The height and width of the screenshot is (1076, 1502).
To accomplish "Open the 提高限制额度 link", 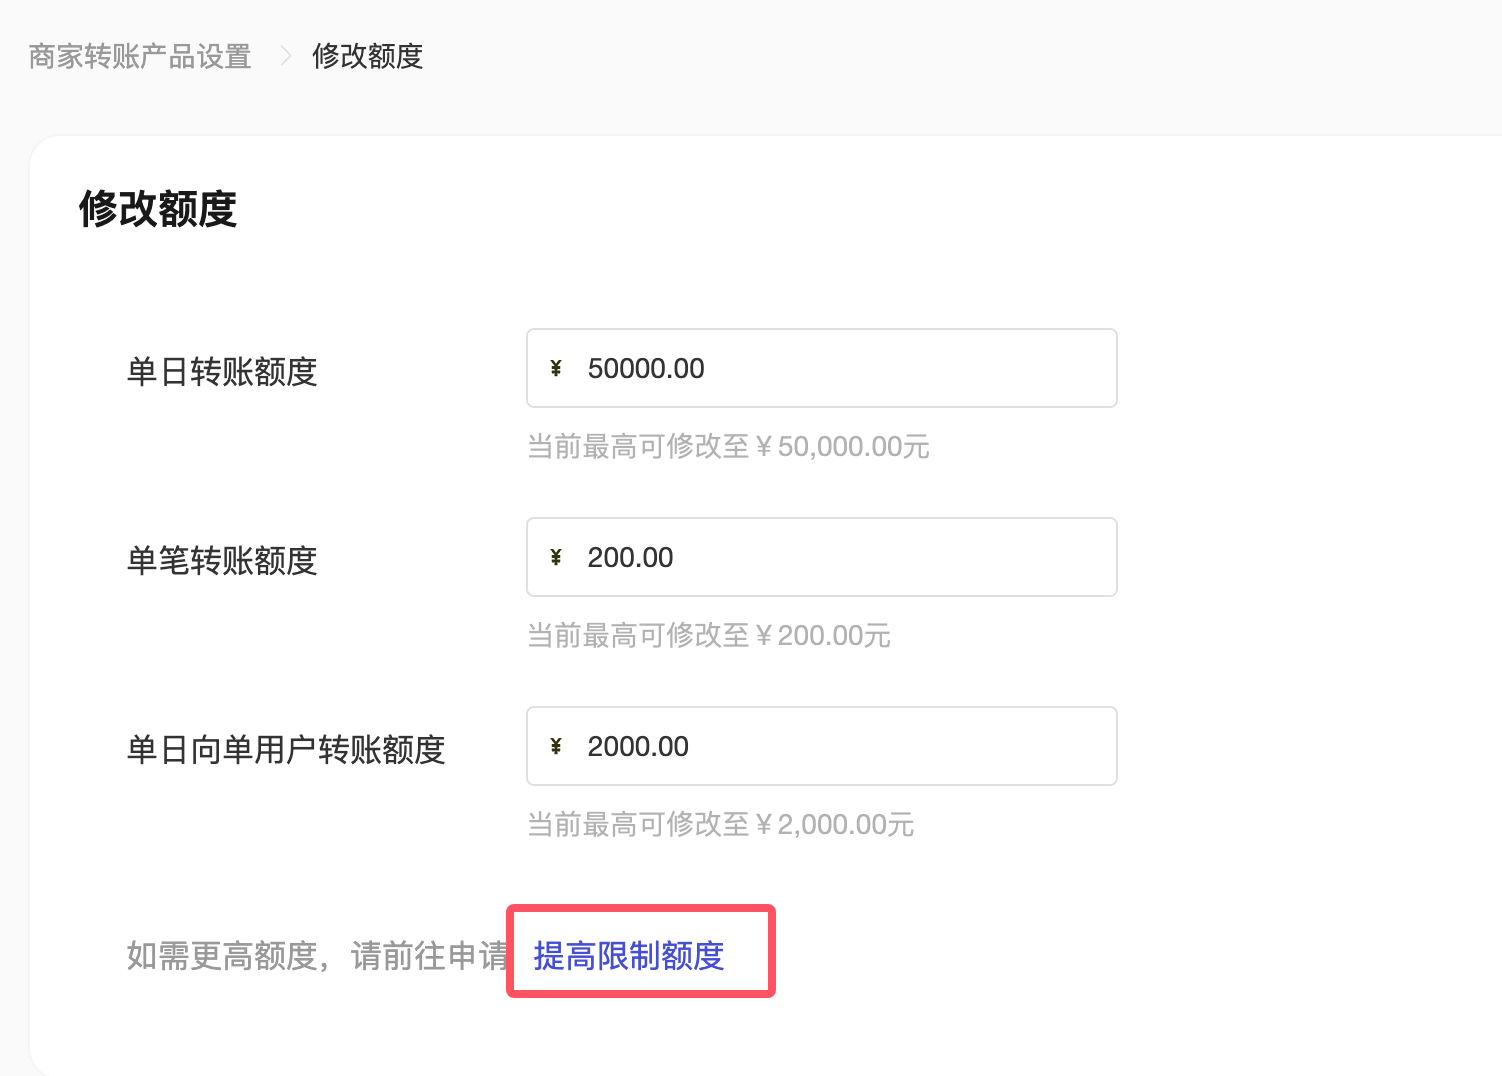I will click(x=629, y=956).
